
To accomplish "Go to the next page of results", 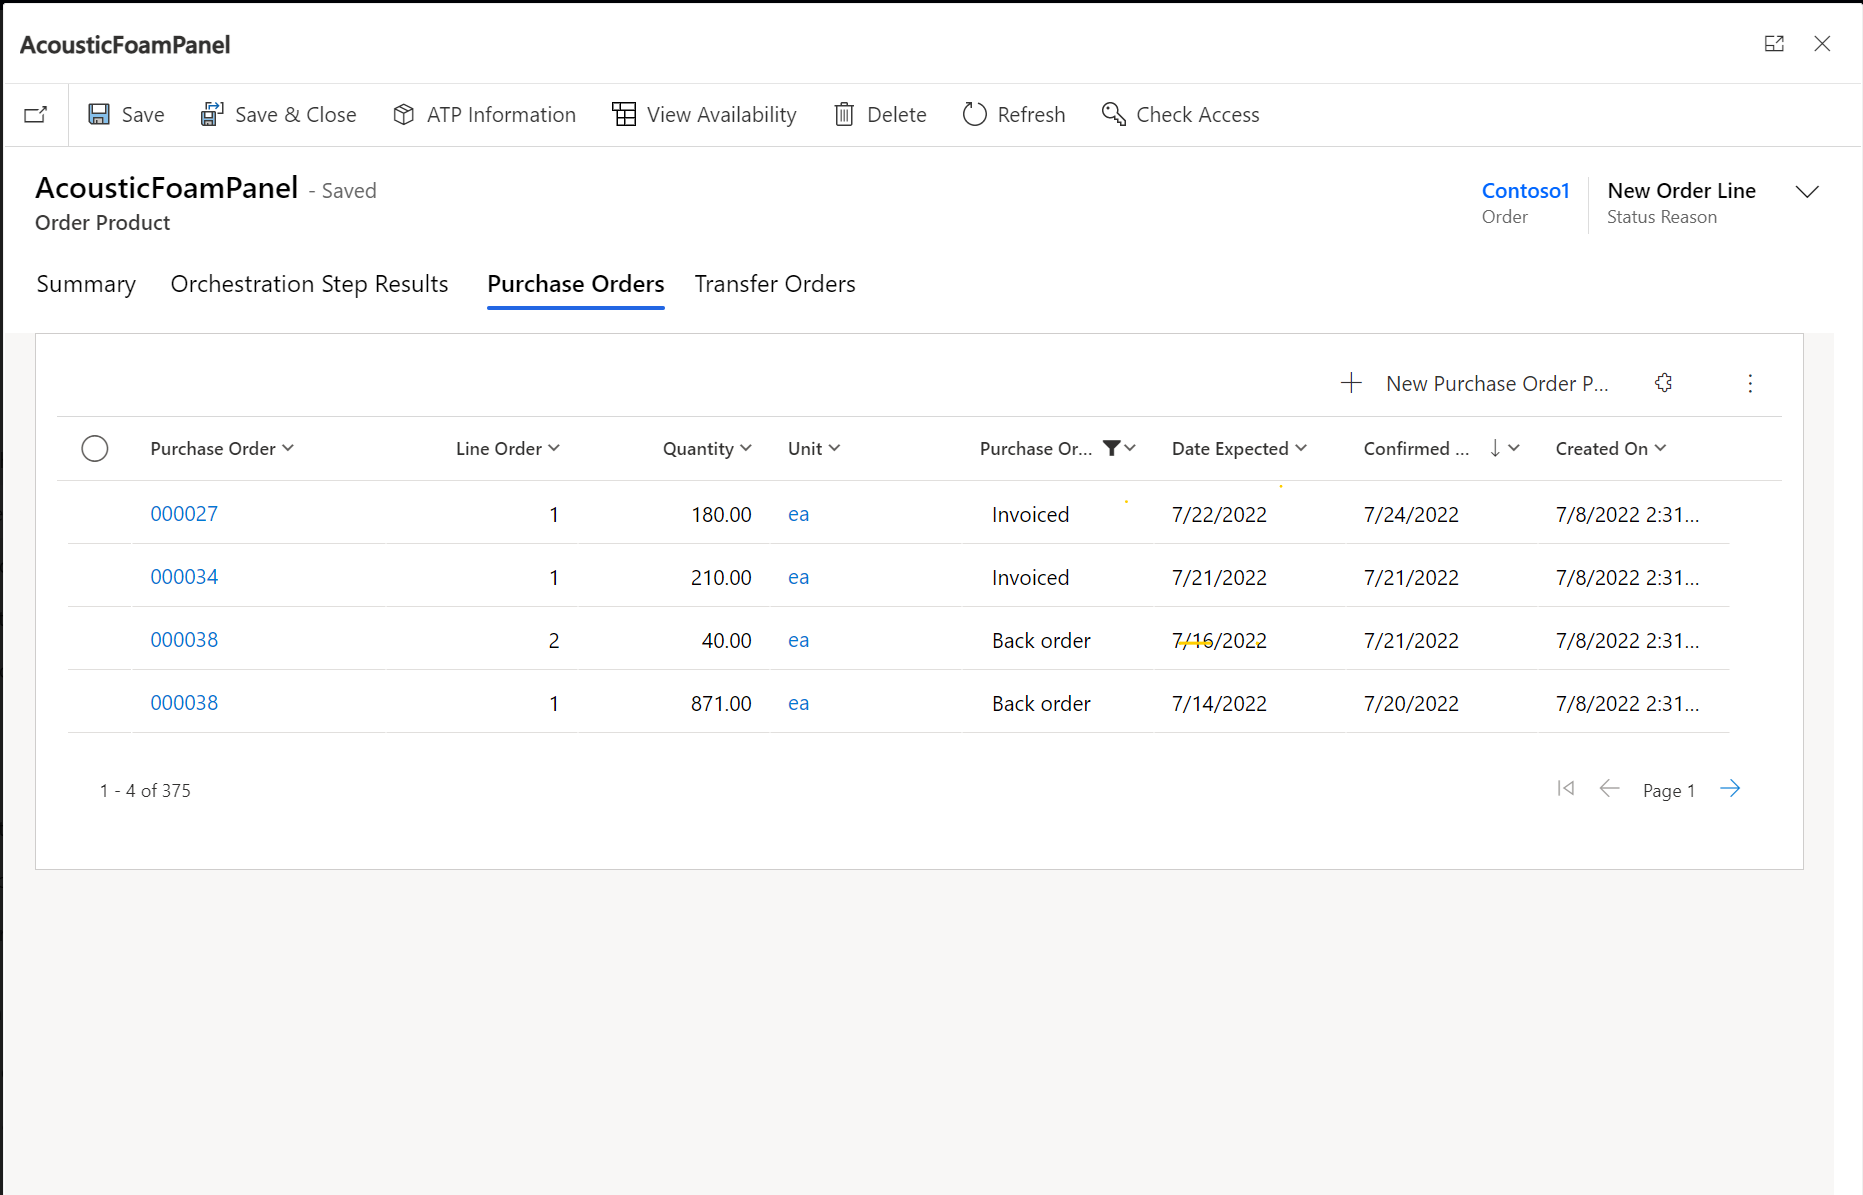I will pyautogui.click(x=1731, y=789).
